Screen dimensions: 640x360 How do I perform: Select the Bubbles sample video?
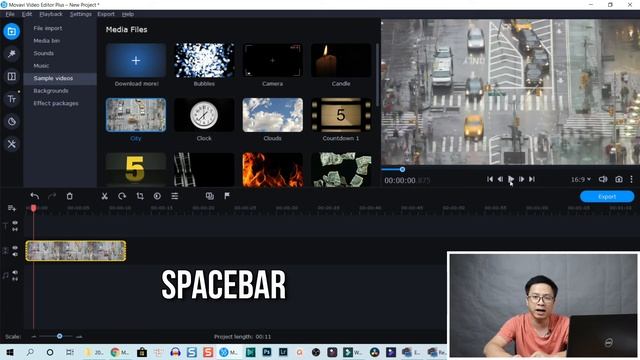click(204, 60)
